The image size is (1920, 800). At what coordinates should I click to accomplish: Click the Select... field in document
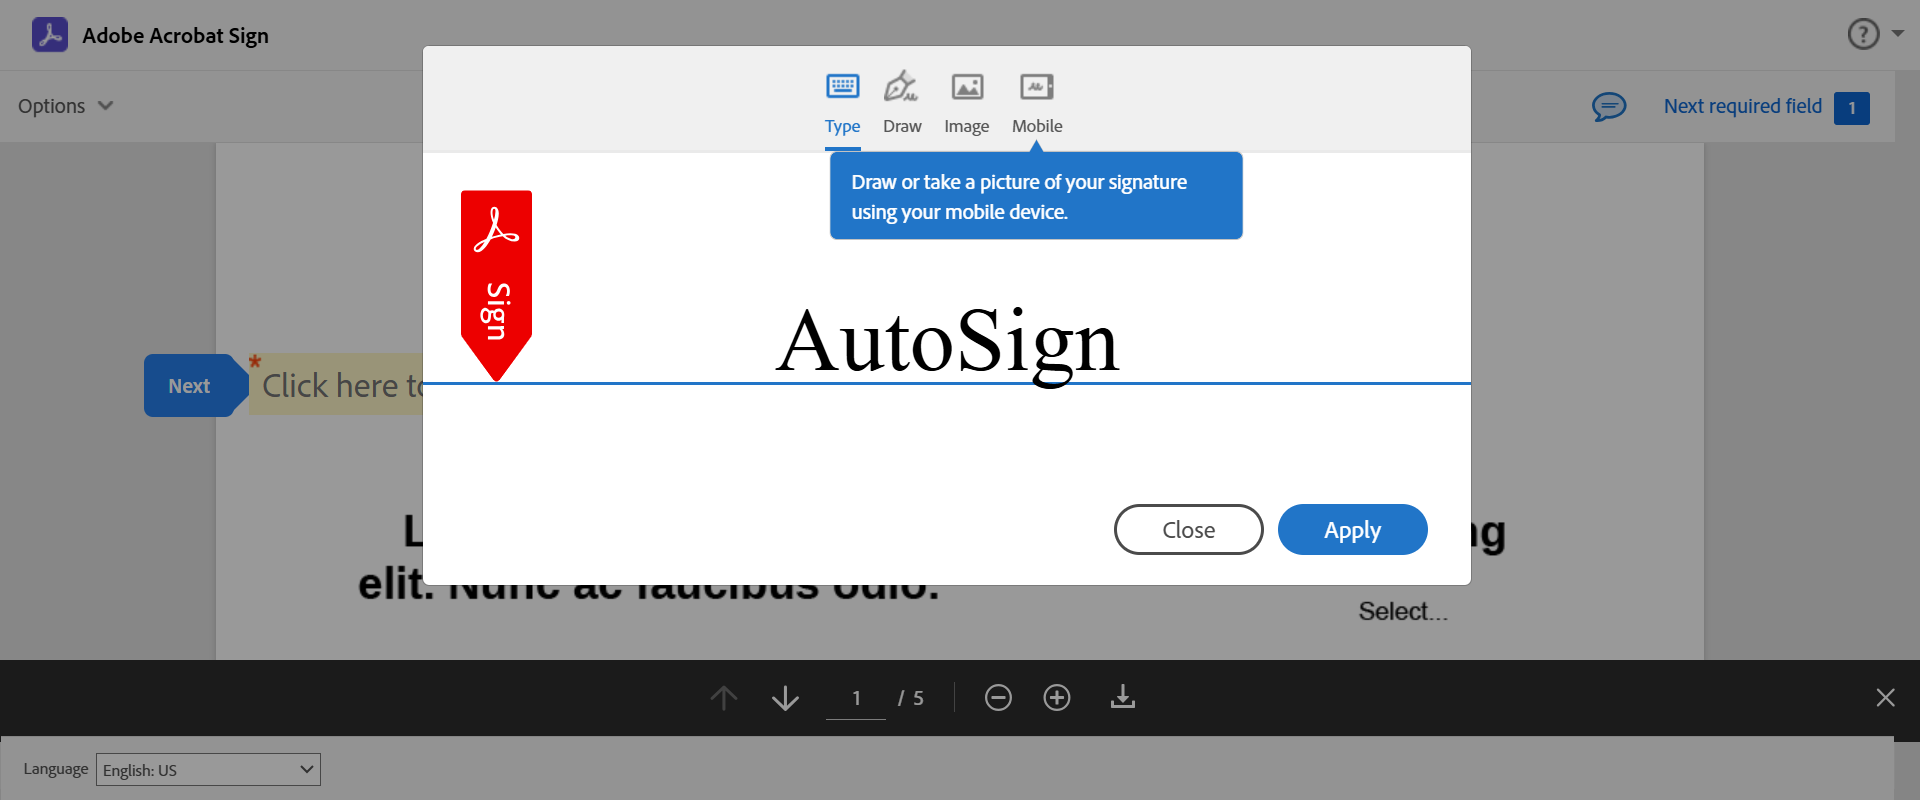point(1403,611)
